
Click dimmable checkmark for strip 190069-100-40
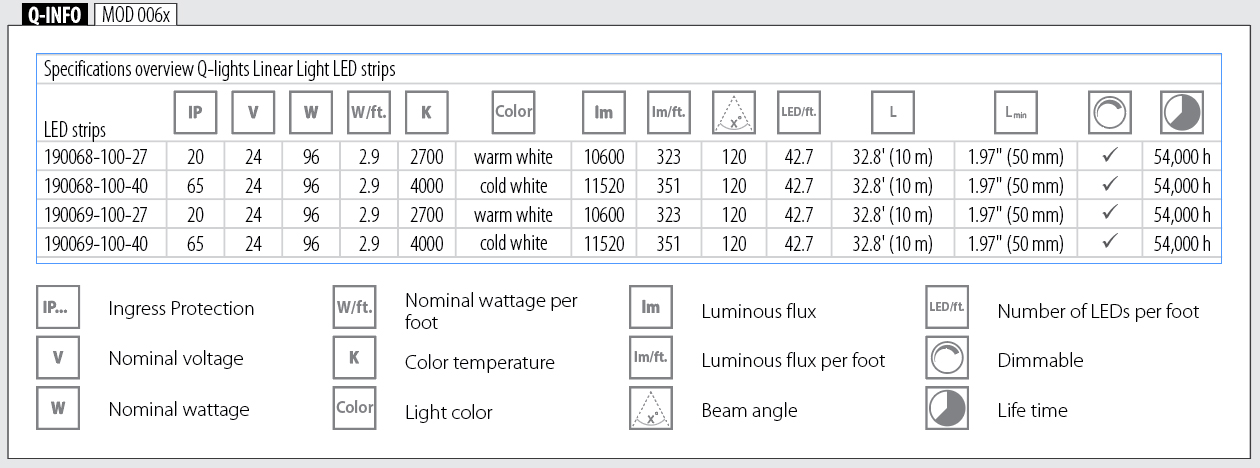[1109, 244]
